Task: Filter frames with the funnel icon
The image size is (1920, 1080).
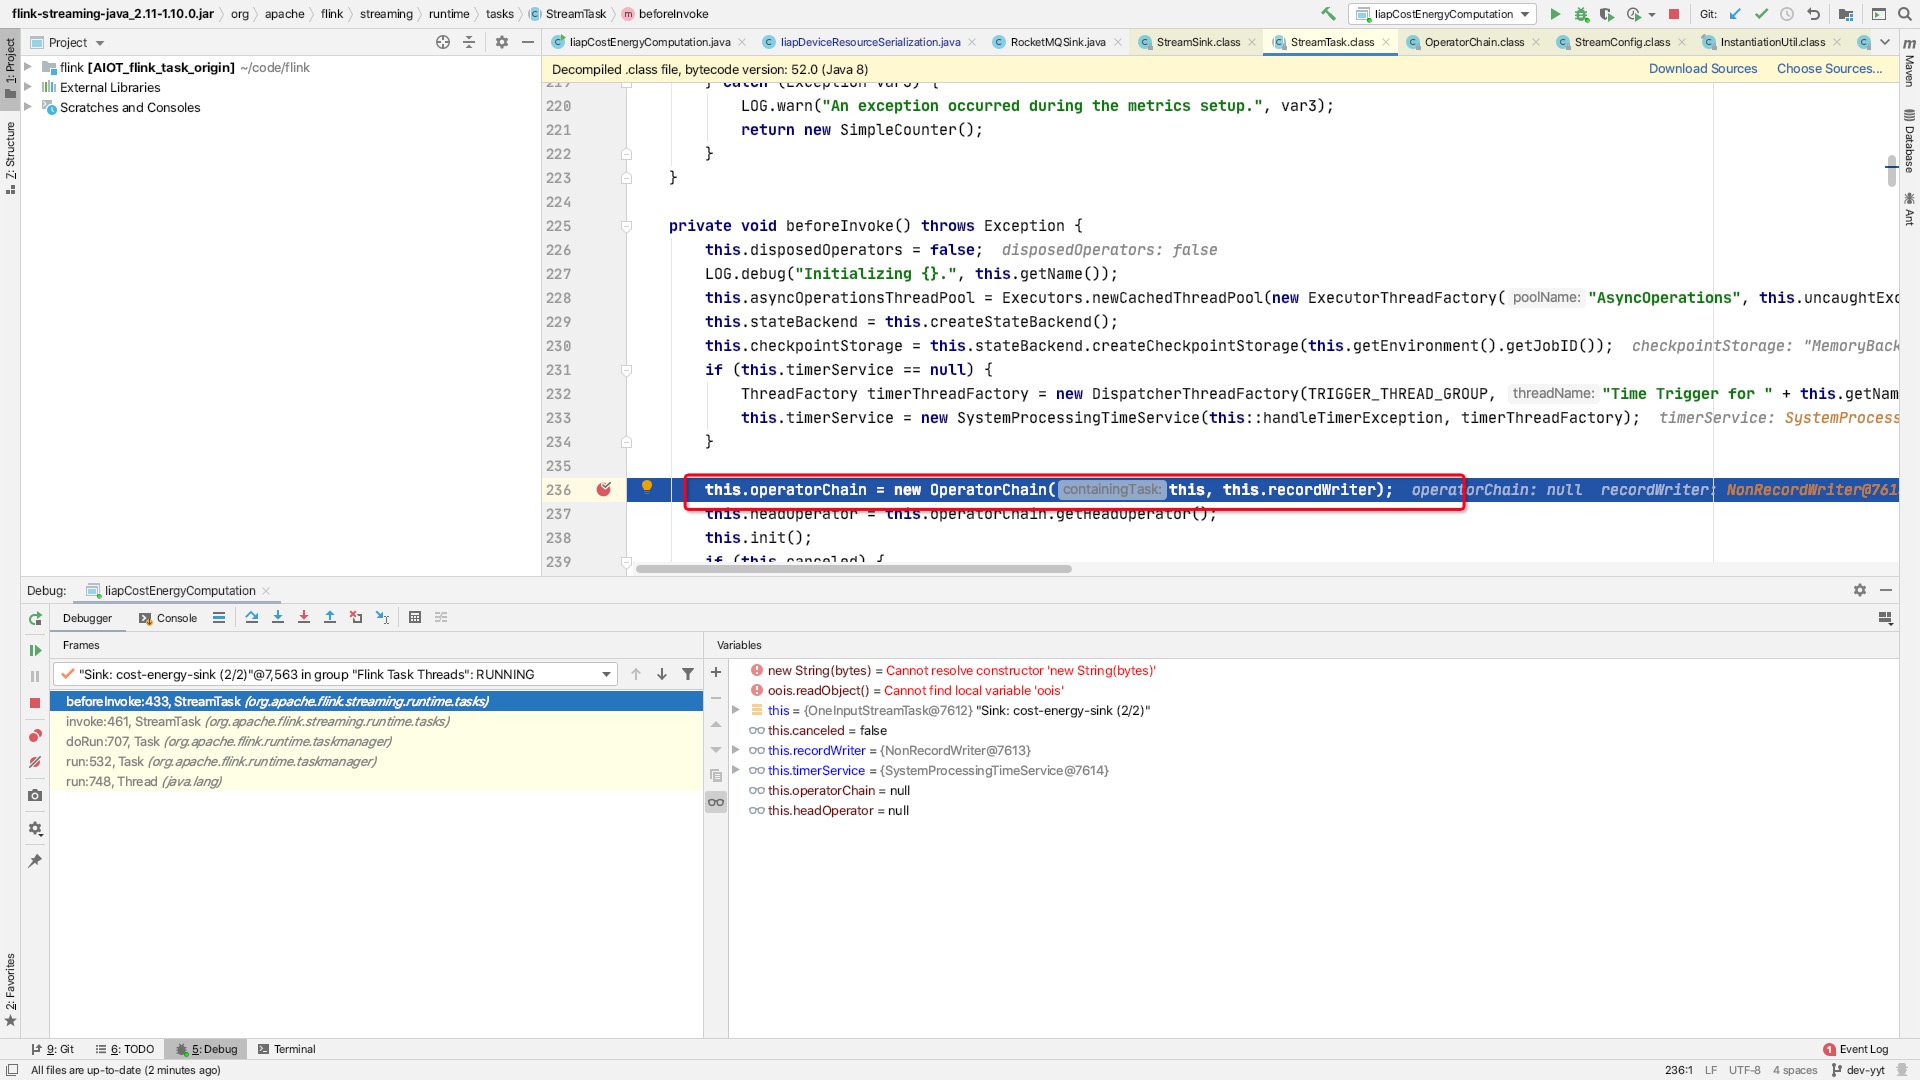Action: 688,675
